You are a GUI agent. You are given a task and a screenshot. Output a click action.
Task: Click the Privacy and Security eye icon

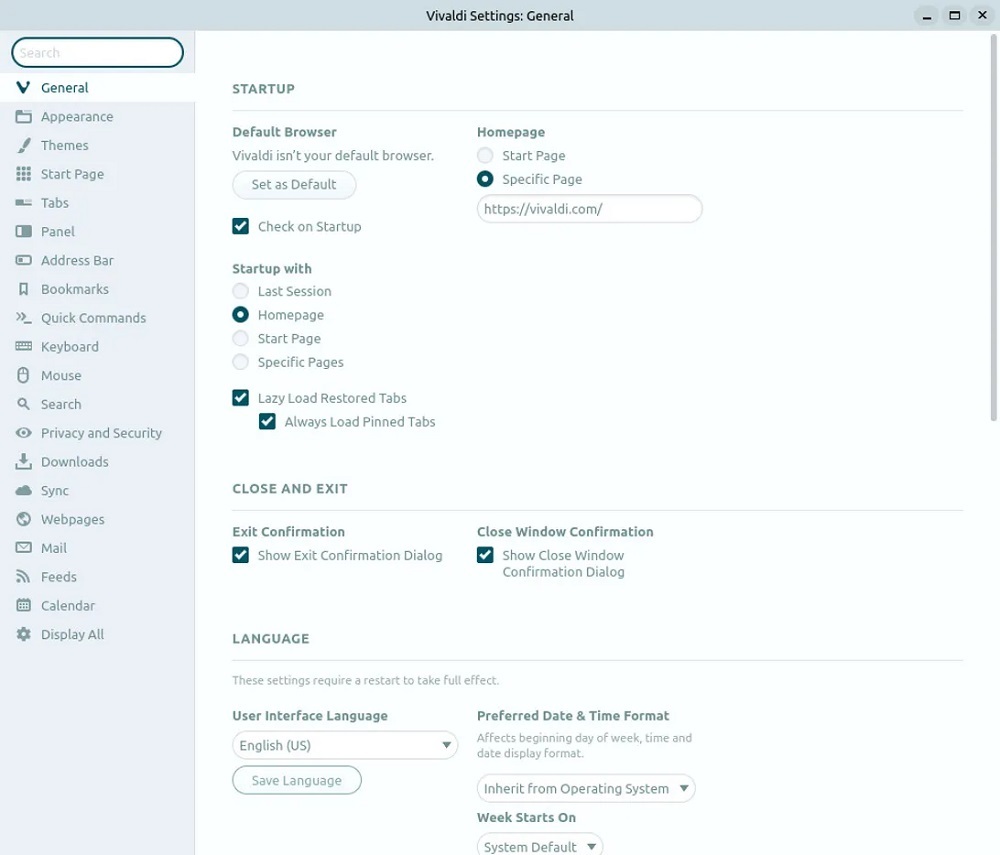[x=23, y=433]
